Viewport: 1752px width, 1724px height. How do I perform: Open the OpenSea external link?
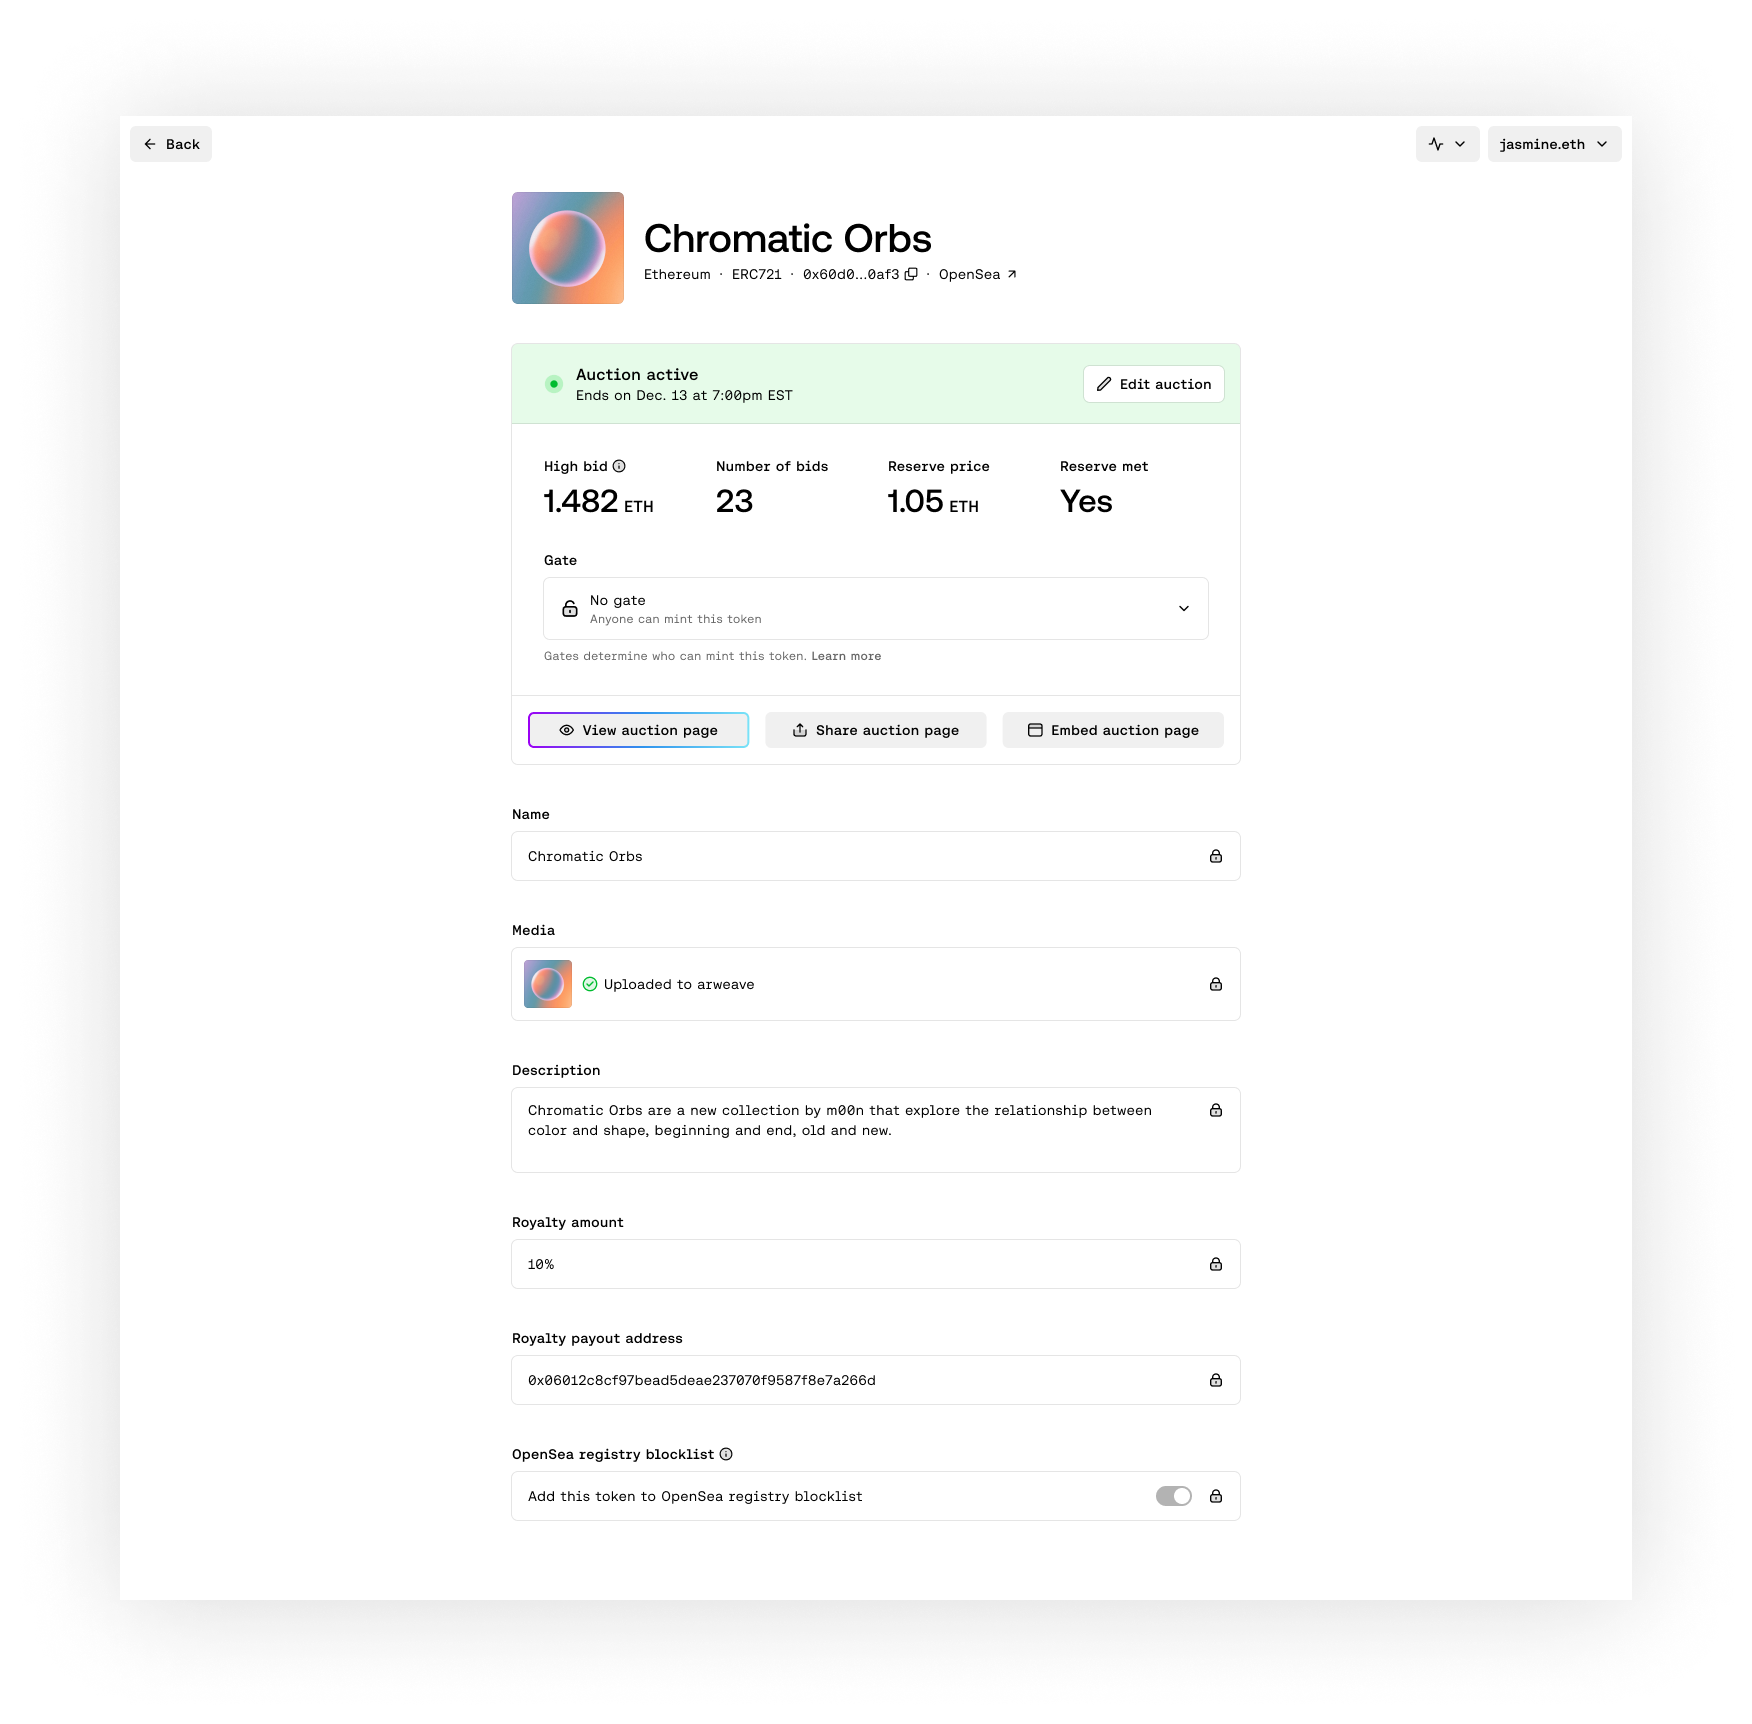click(x=978, y=274)
